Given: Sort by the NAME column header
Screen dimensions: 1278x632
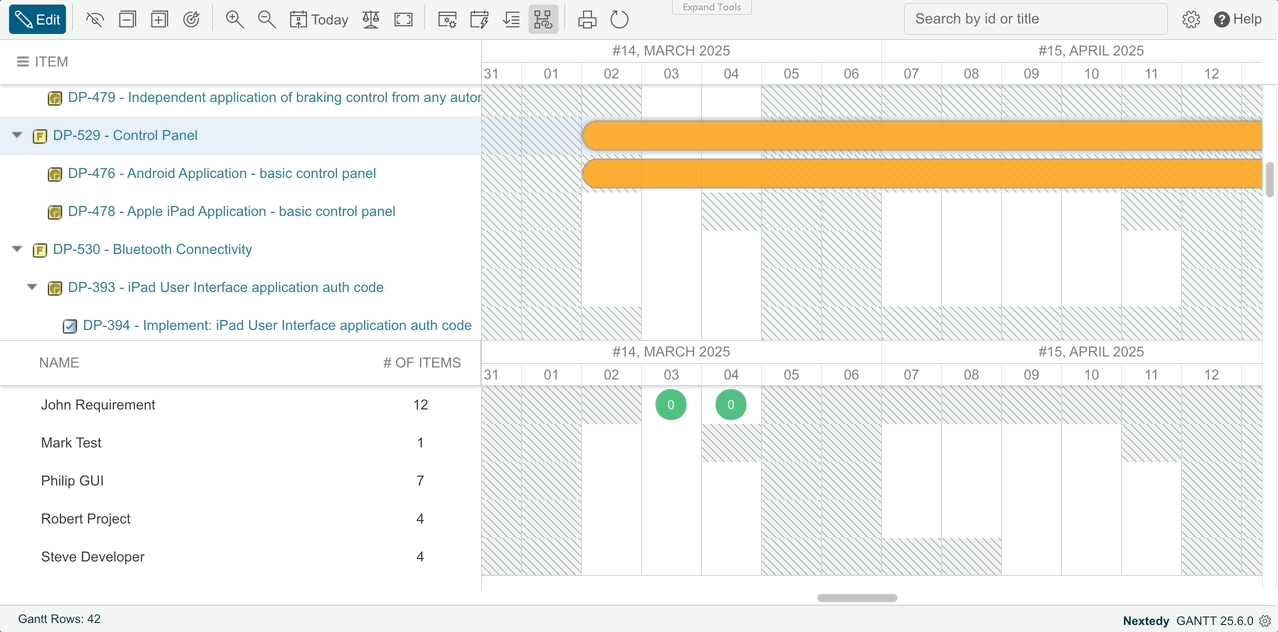Looking at the screenshot, I should pyautogui.click(x=59, y=363).
